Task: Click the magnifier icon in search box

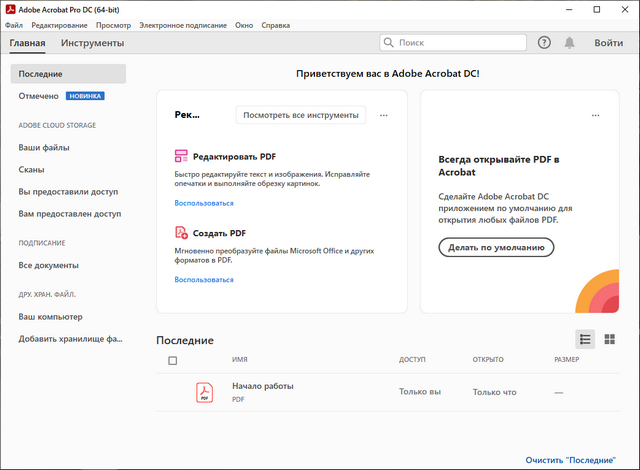Action: coord(390,43)
